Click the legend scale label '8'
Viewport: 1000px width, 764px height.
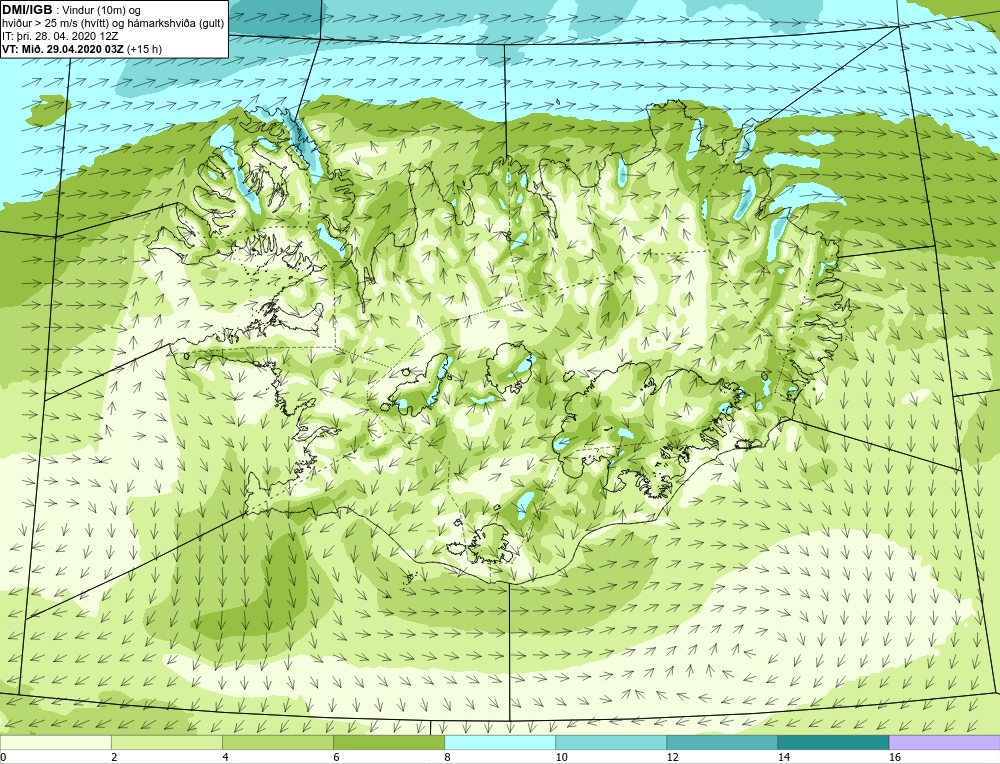click(x=447, y=757)
